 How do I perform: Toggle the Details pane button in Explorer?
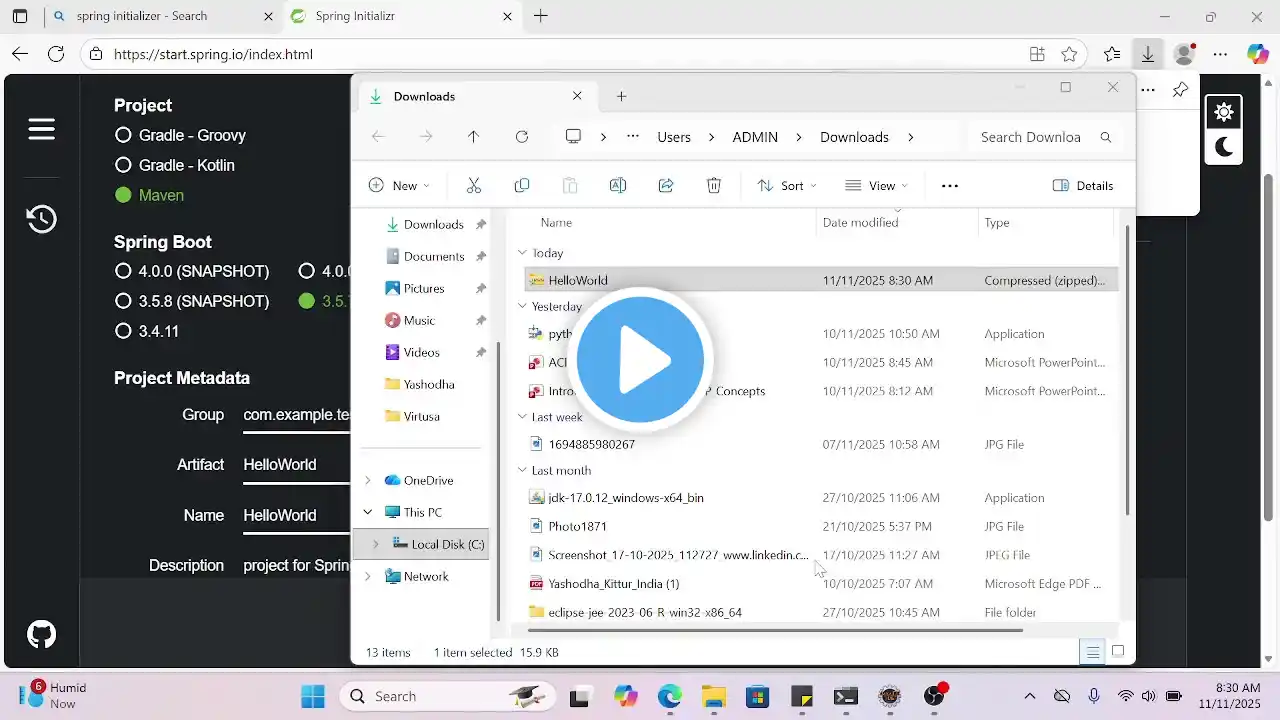1083,185
